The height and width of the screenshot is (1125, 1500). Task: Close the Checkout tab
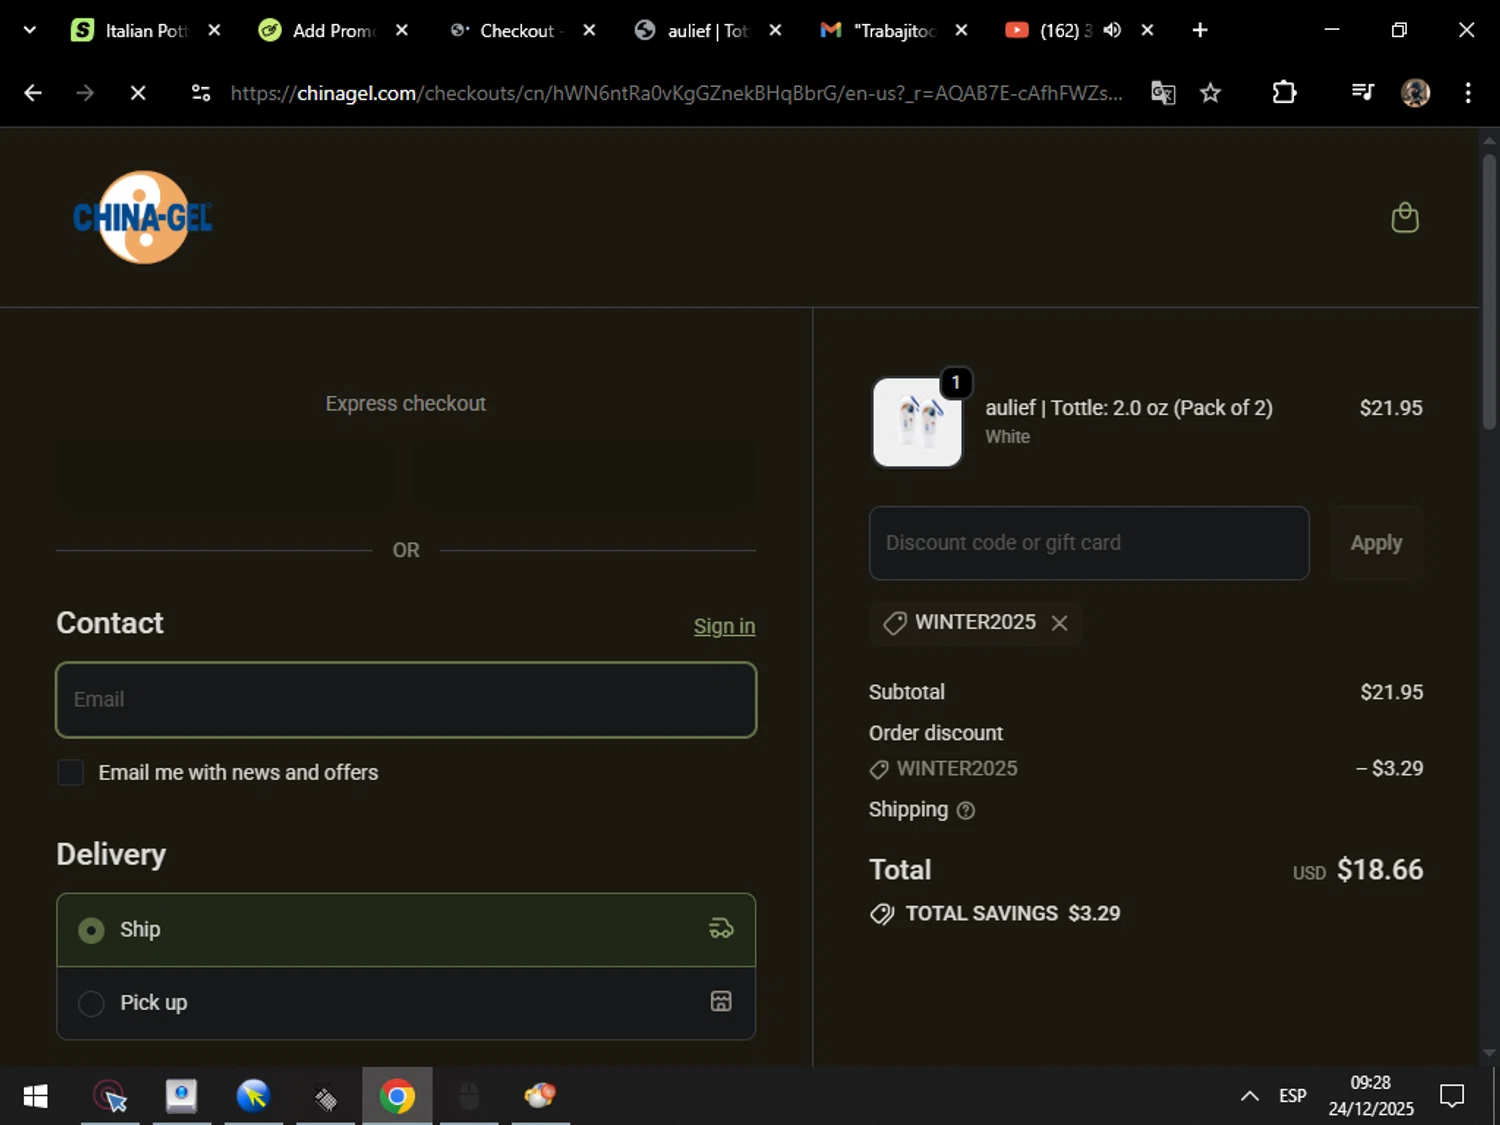(589, 30)
